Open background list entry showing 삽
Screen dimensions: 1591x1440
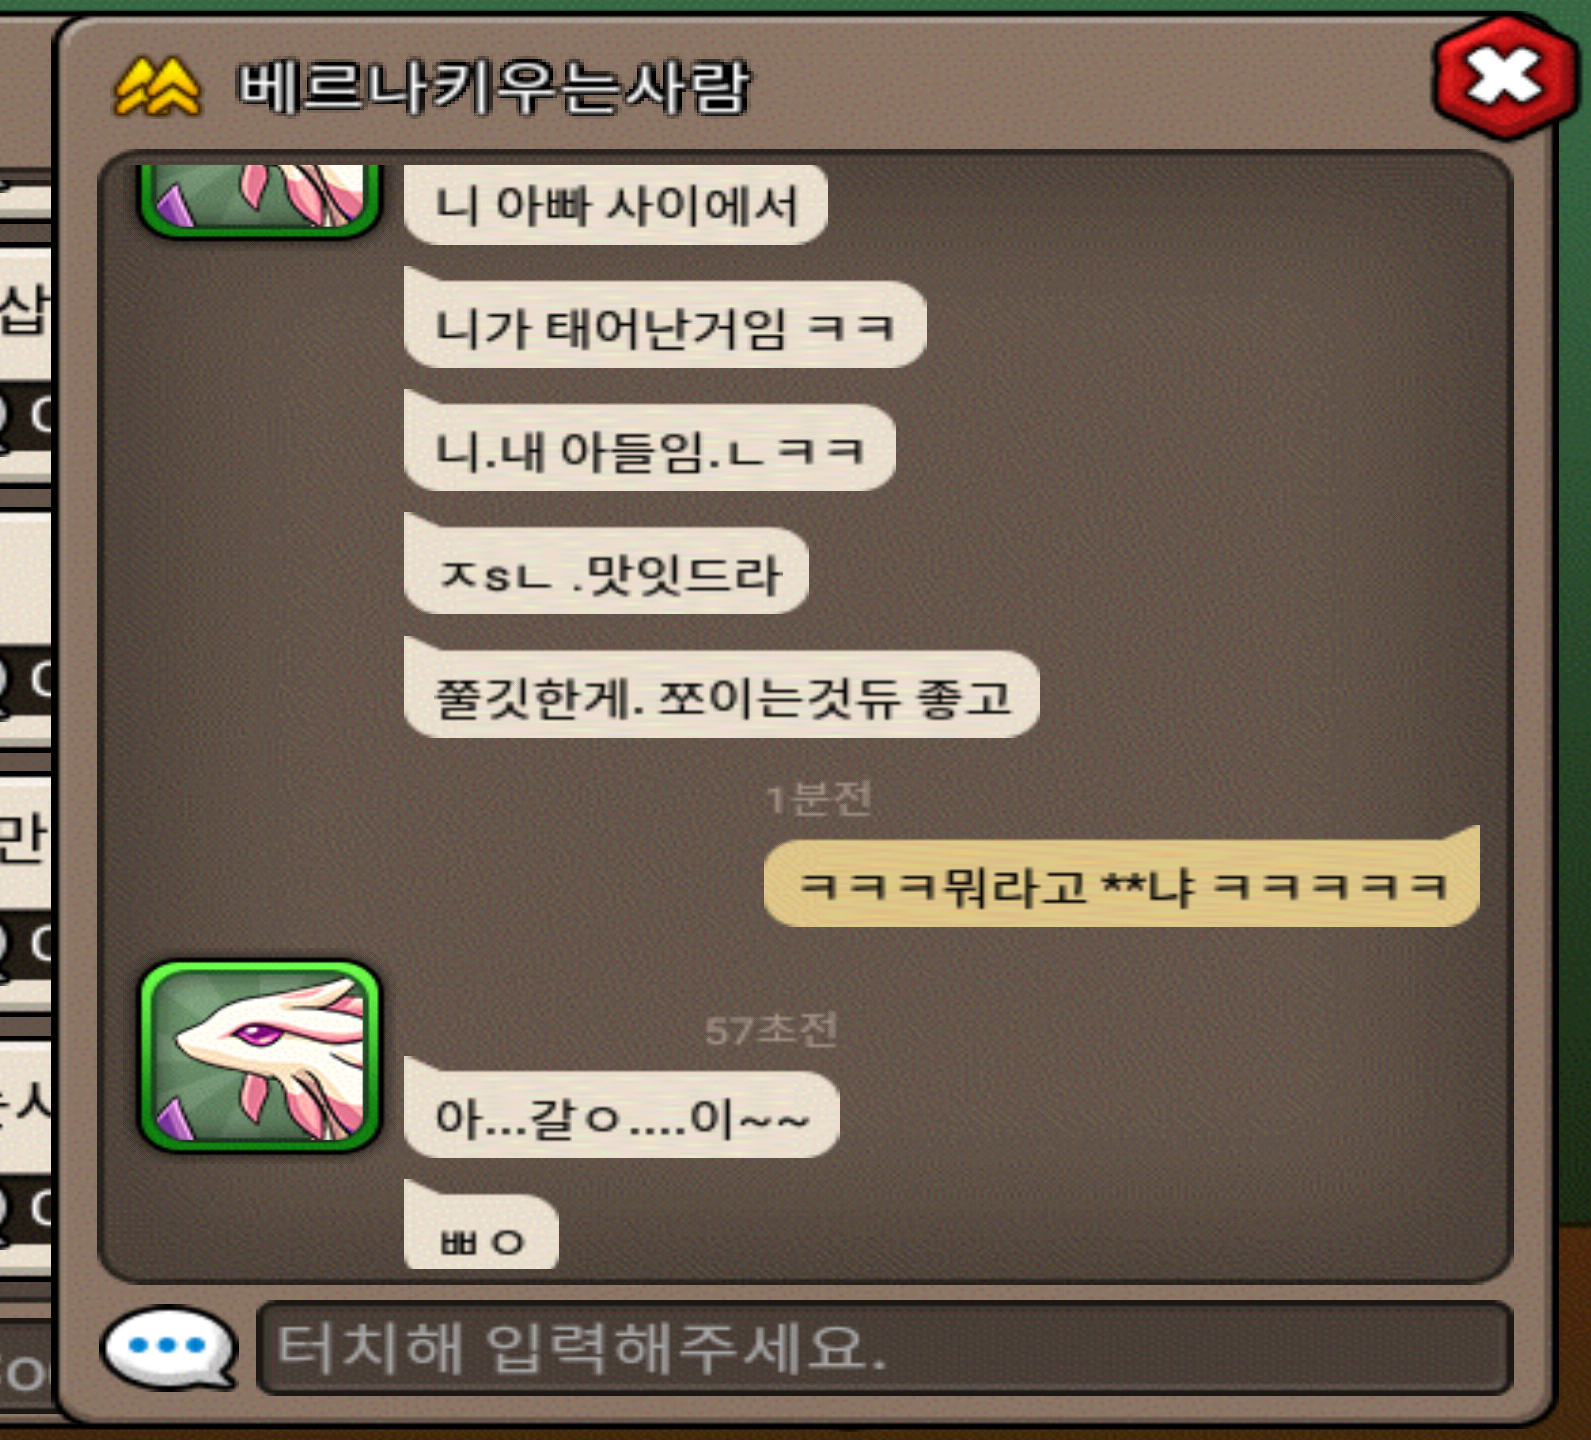(x=25, y=311)
